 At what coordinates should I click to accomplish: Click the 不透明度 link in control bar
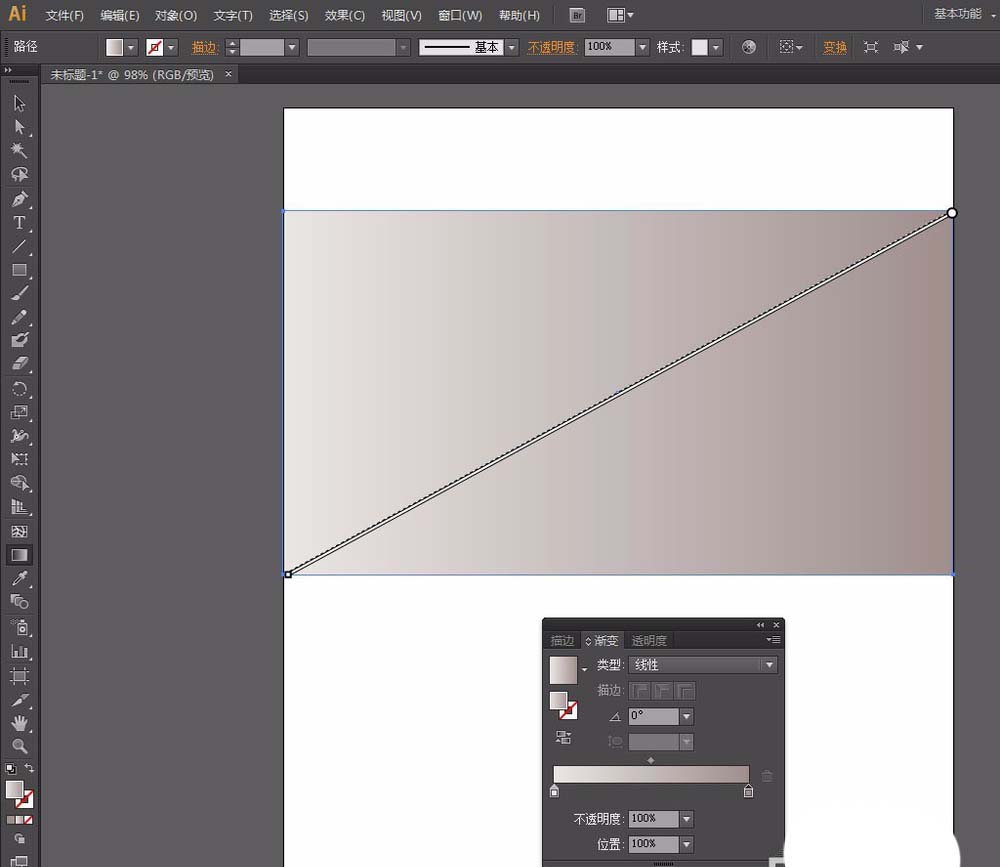(552, 47)
